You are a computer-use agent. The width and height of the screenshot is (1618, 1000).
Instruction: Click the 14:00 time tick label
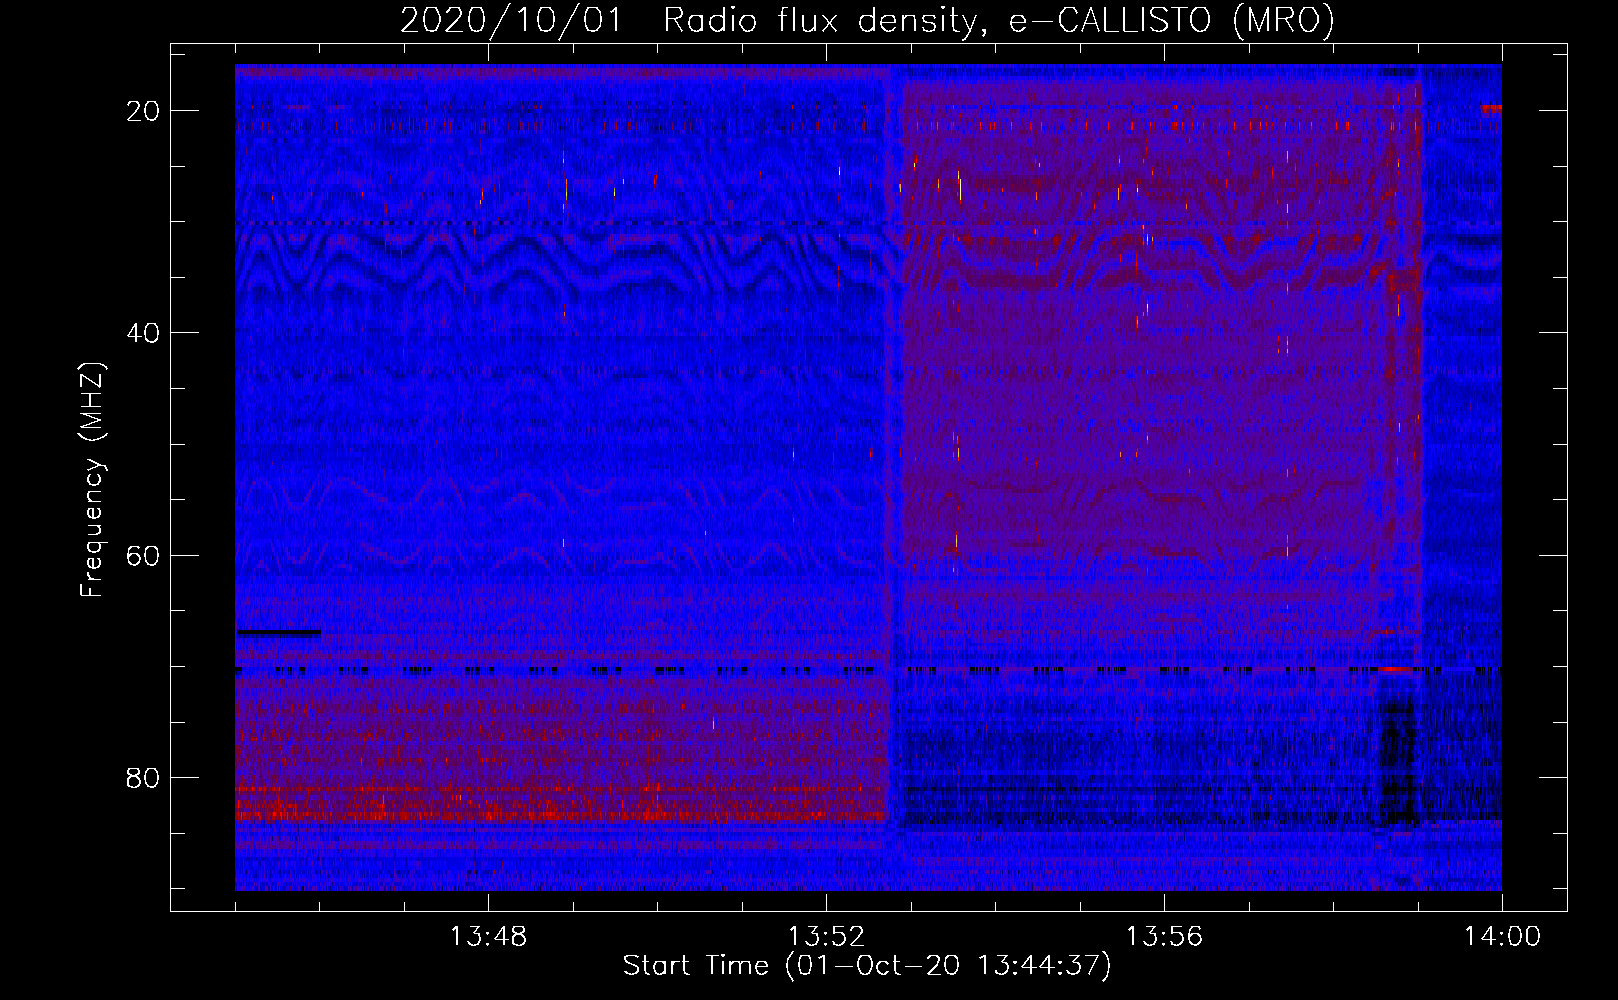pos(1502,937)
